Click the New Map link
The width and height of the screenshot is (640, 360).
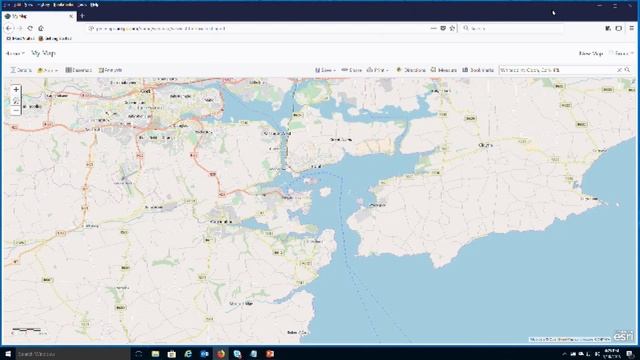tap(591, 53)
